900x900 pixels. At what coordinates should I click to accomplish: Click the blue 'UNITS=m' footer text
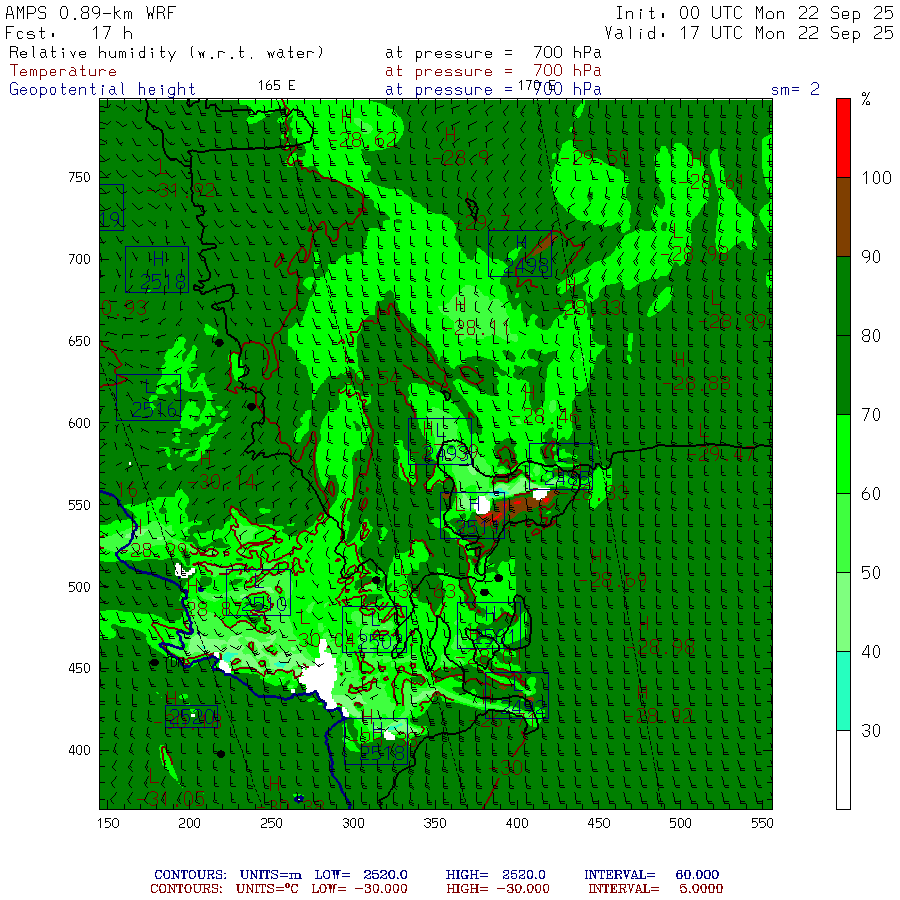[x=270, y=875]
